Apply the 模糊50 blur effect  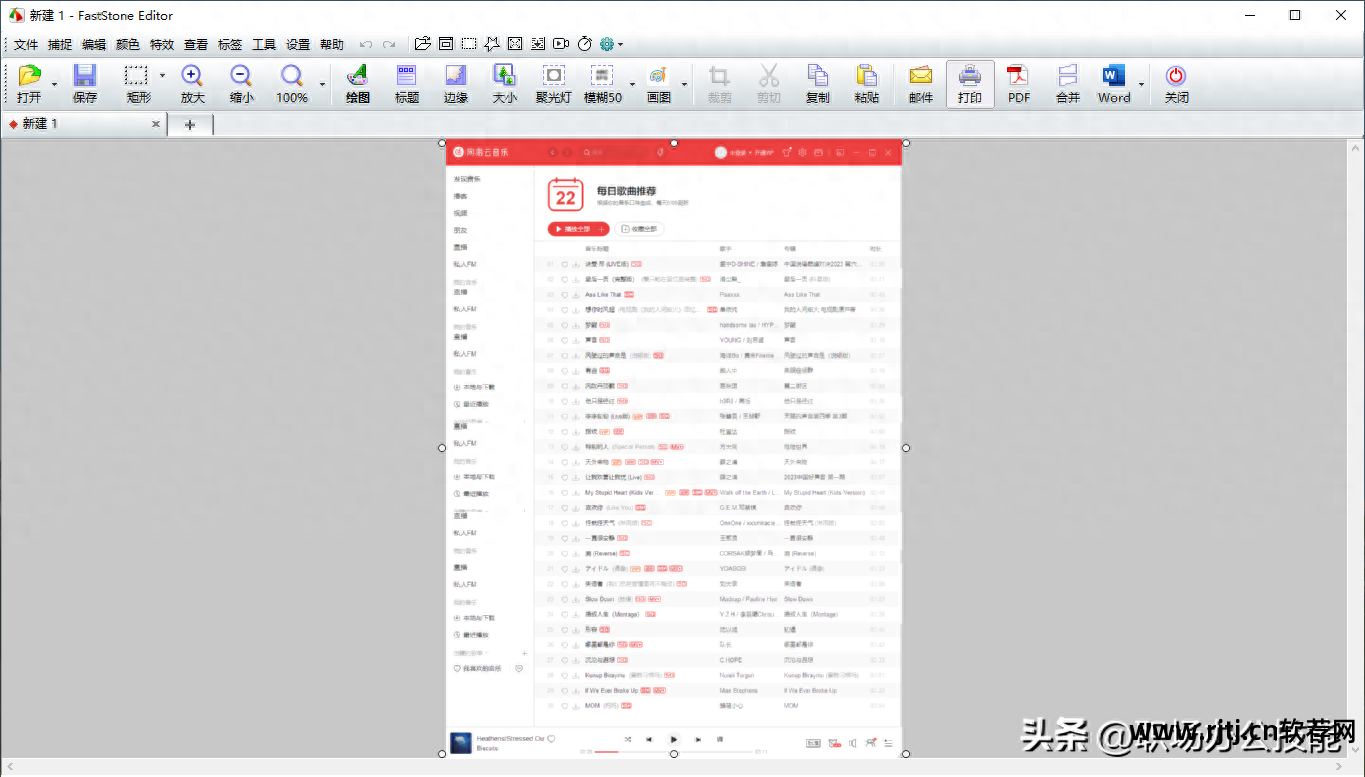click(x=601, y=80)
